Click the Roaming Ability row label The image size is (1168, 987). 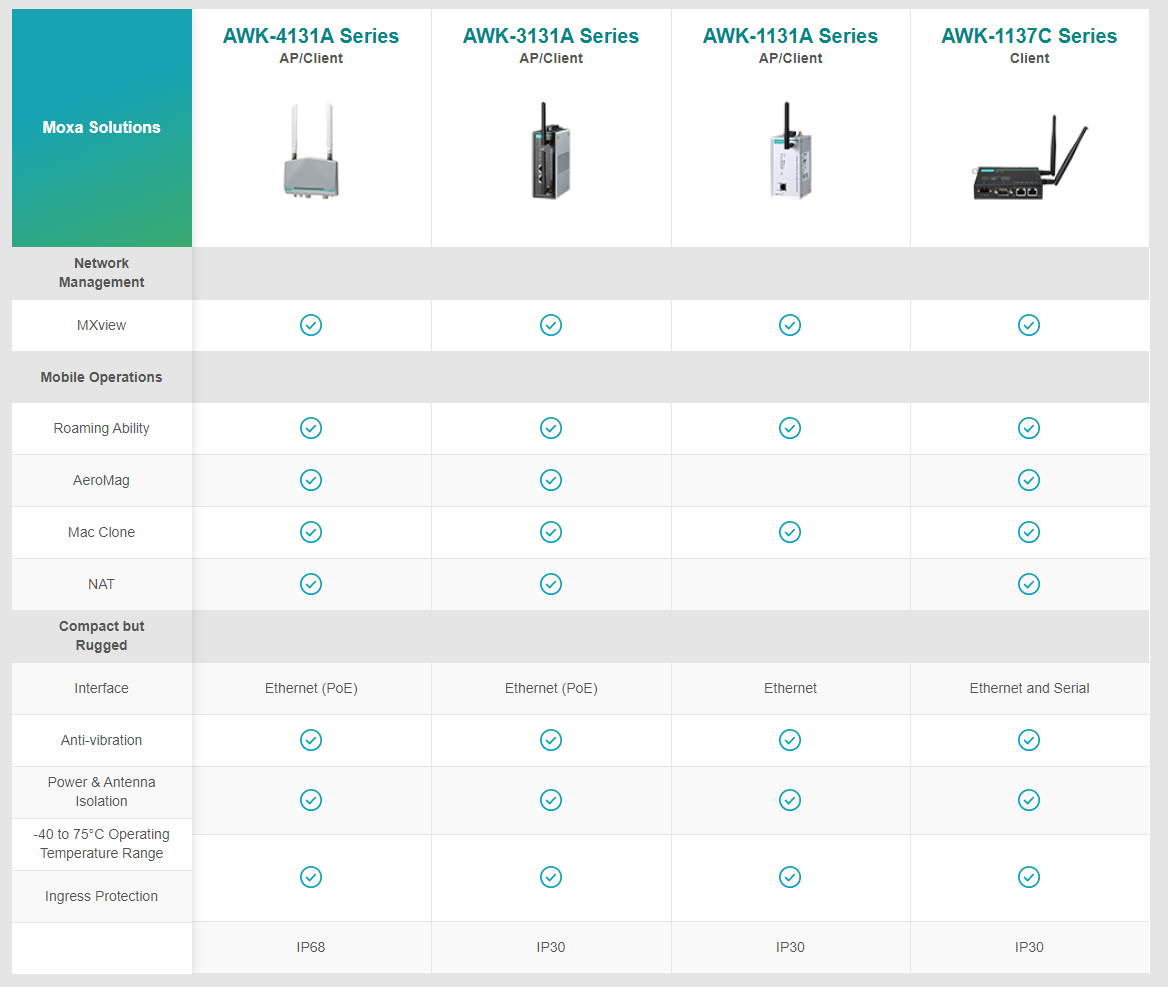(x=101, y=428)
